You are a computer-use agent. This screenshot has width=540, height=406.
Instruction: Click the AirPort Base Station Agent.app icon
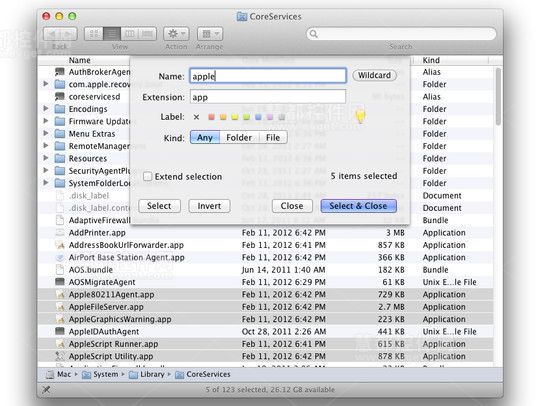tap(60, 257)
